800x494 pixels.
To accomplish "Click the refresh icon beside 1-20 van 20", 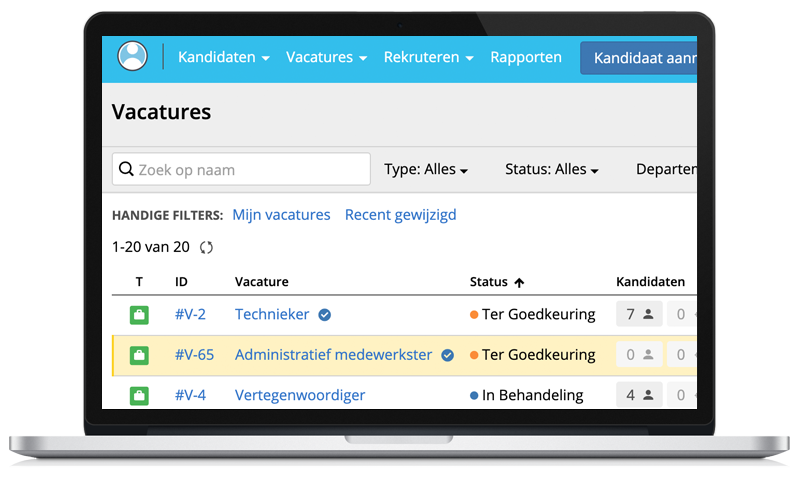I will 207,247.
